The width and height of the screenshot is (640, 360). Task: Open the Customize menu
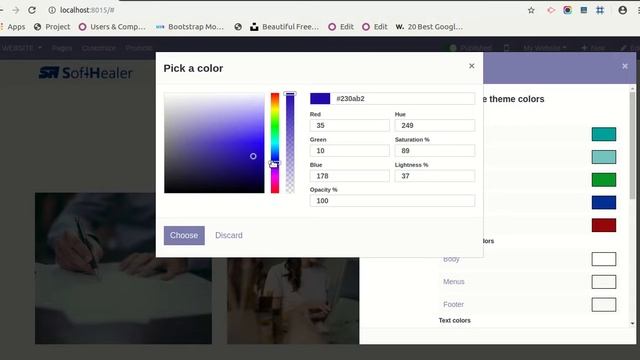coord(99,48)
